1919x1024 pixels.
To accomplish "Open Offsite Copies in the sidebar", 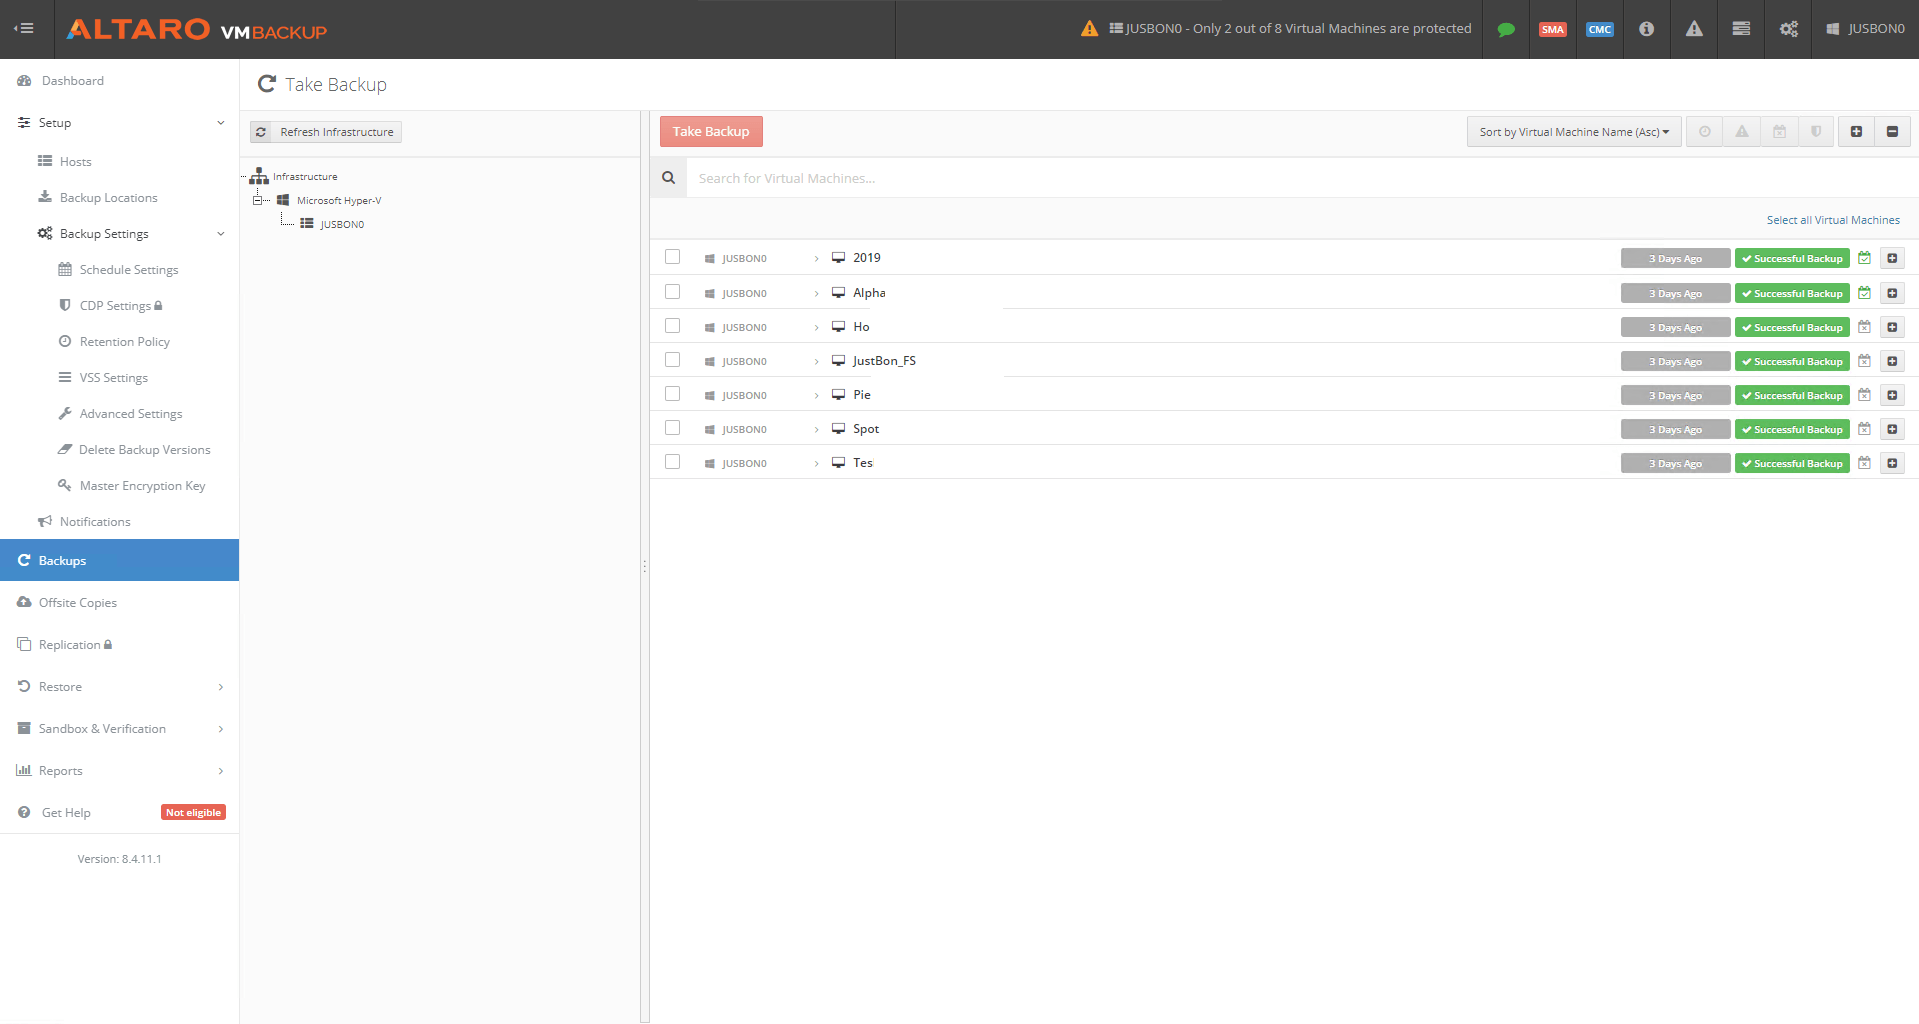I will coord(77,603).
